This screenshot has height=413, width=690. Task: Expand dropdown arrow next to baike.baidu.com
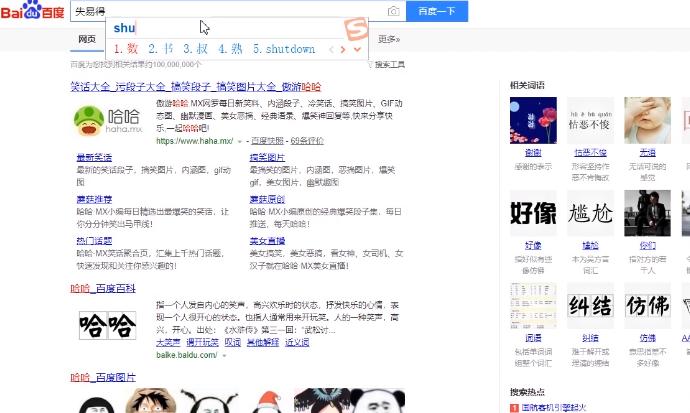pos(224,355)
